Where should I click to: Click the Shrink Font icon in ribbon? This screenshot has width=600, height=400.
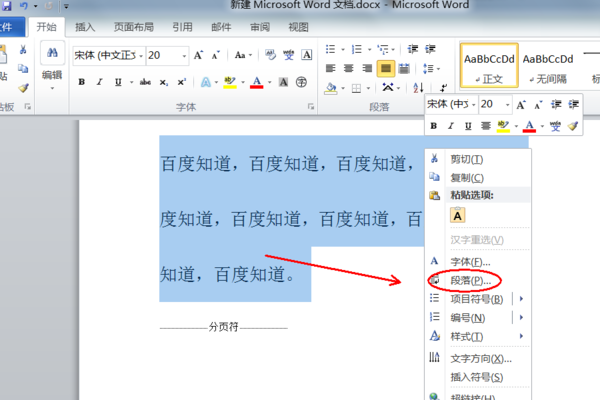click(215, 55)
